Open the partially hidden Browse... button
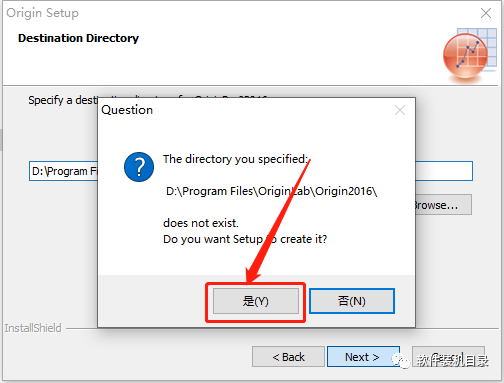This screenshot has width=504, height=383. click(443, 205)
